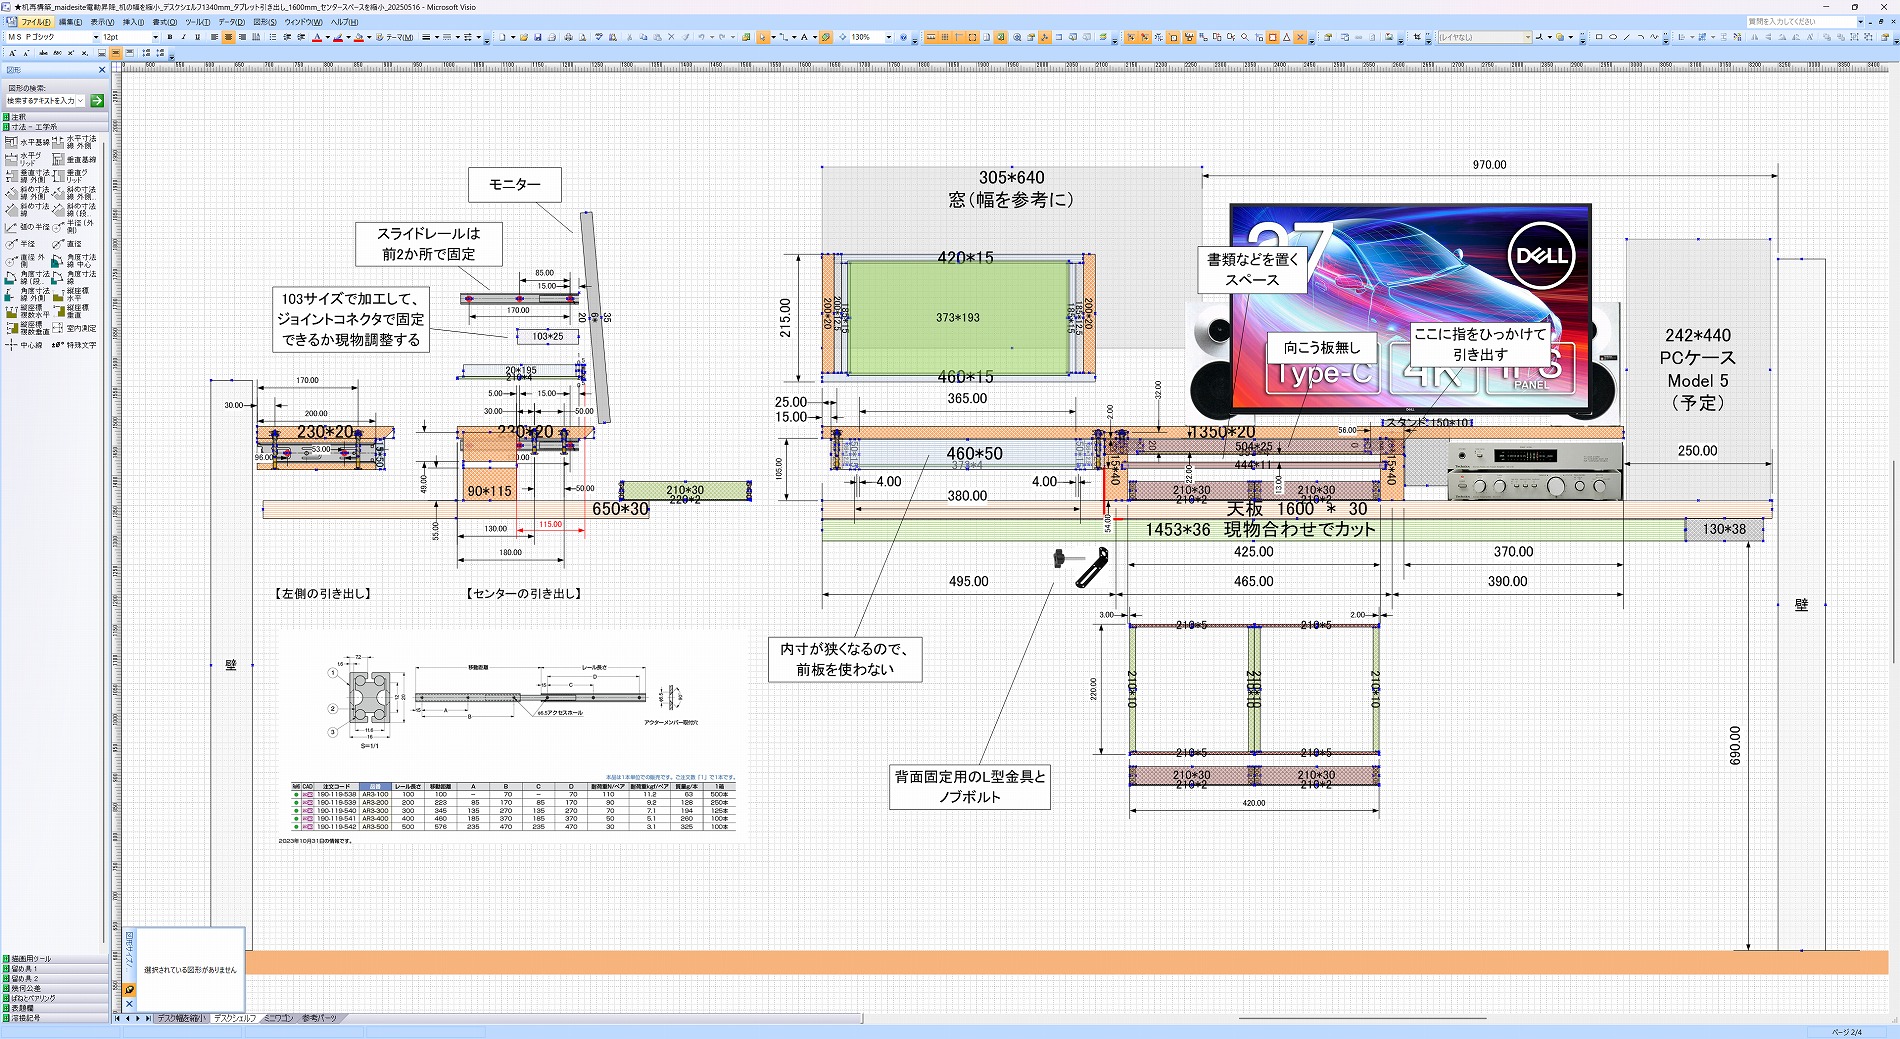Set text alignment to right
The width and height of the screenshot is (1900, 1039).
pos(242,37)
